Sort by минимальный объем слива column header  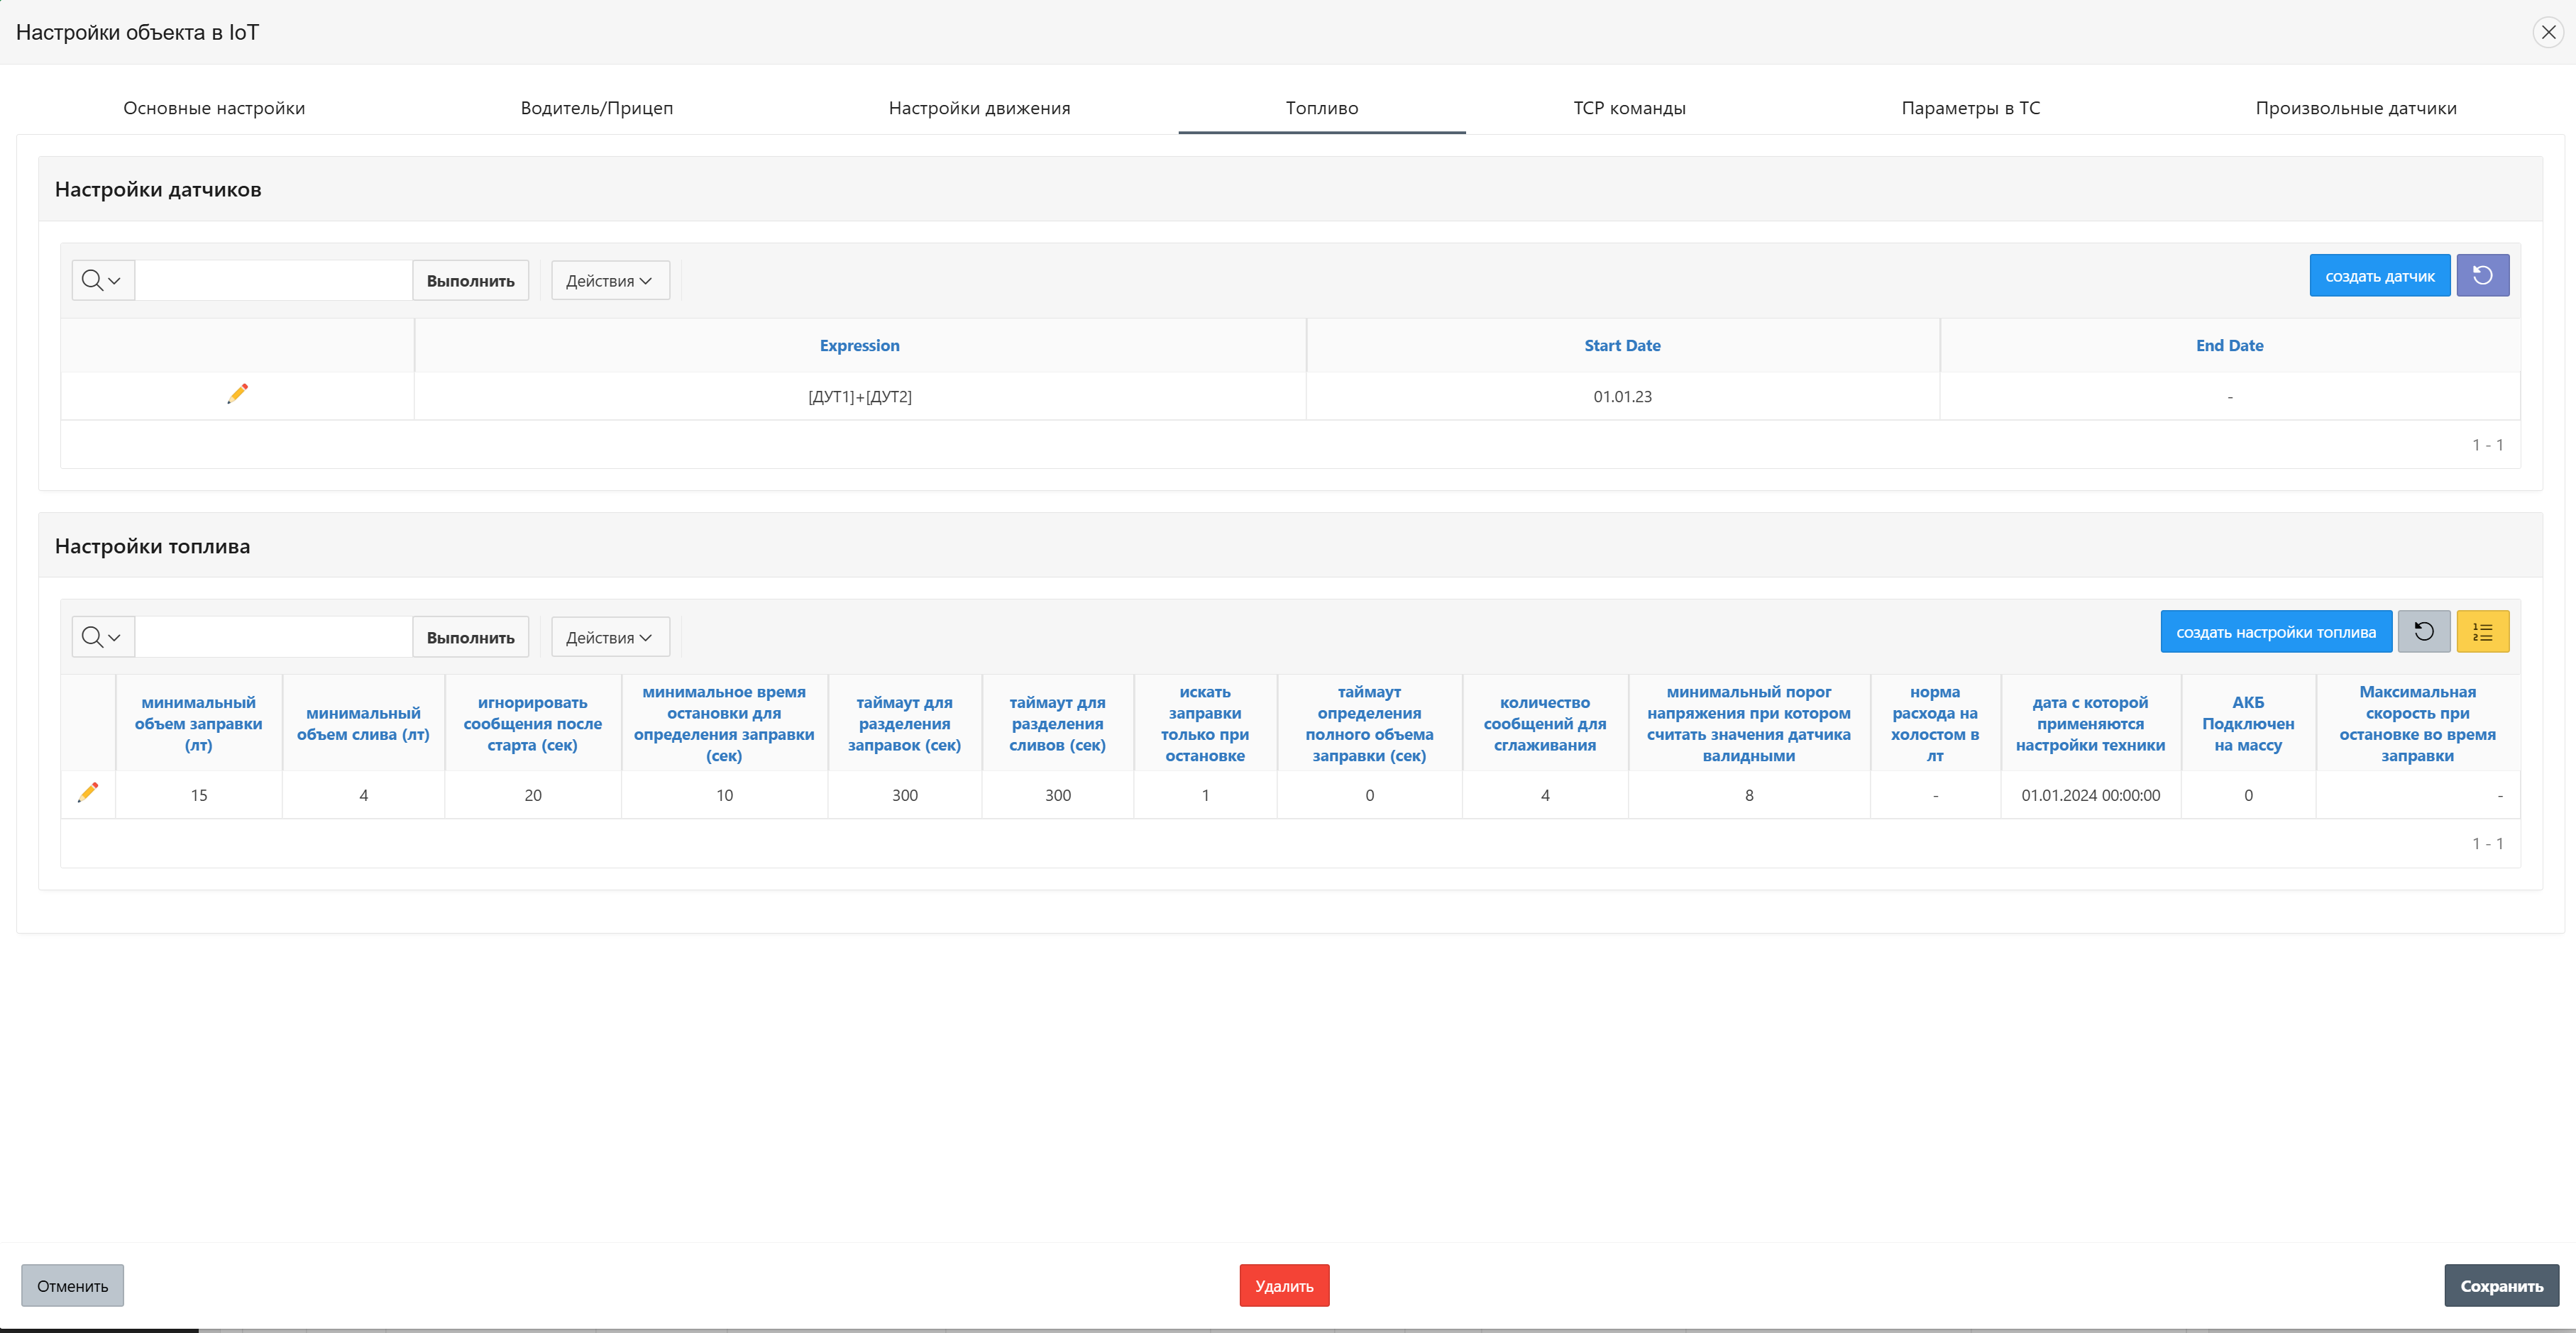pyautogui.click(x=363, y=724)
